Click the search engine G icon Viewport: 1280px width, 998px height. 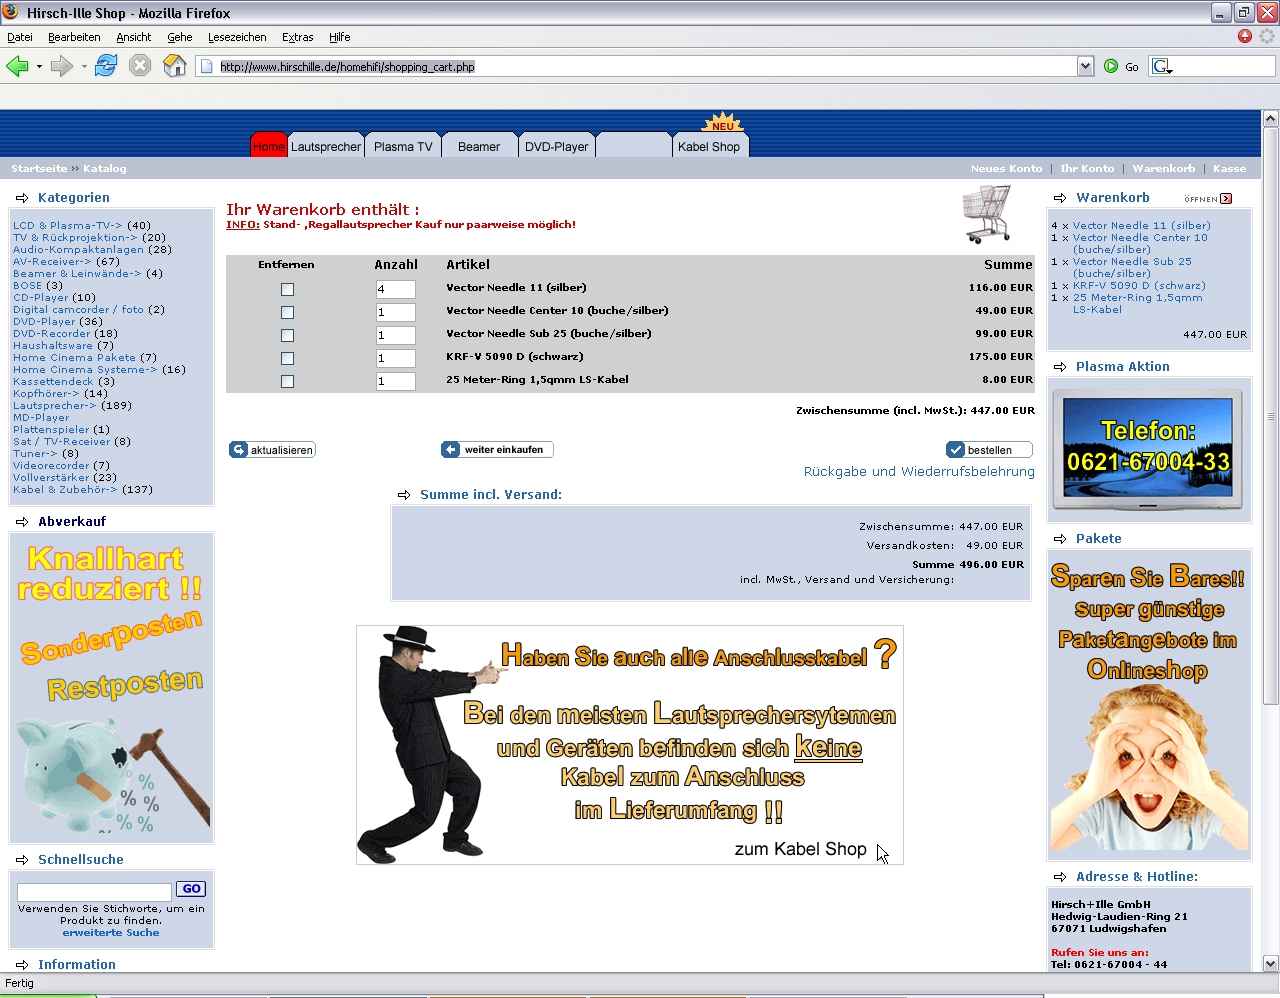[1160, 66]
